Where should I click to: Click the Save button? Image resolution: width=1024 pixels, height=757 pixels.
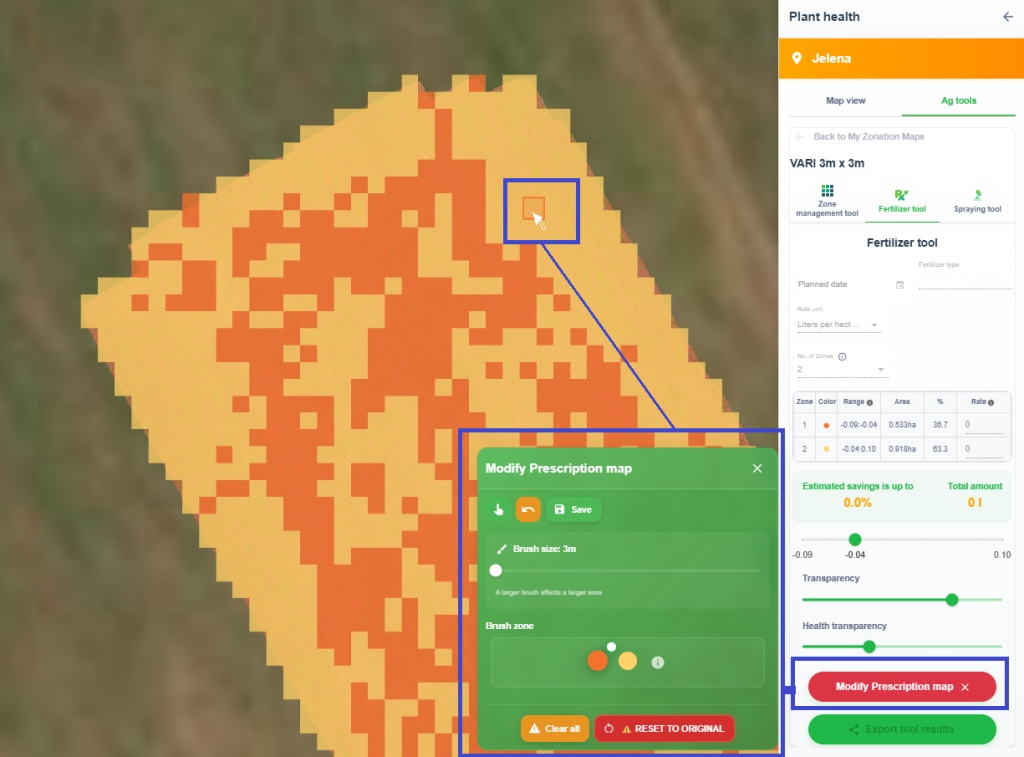573,510
